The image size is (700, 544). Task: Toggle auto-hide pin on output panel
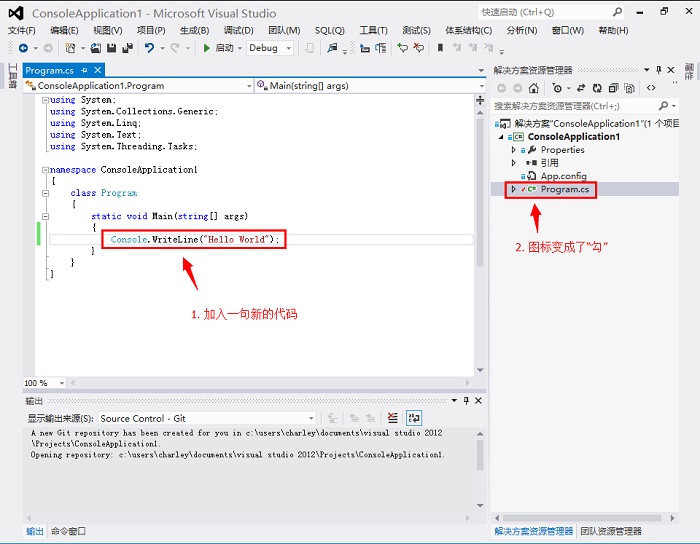tap(466, 400)
